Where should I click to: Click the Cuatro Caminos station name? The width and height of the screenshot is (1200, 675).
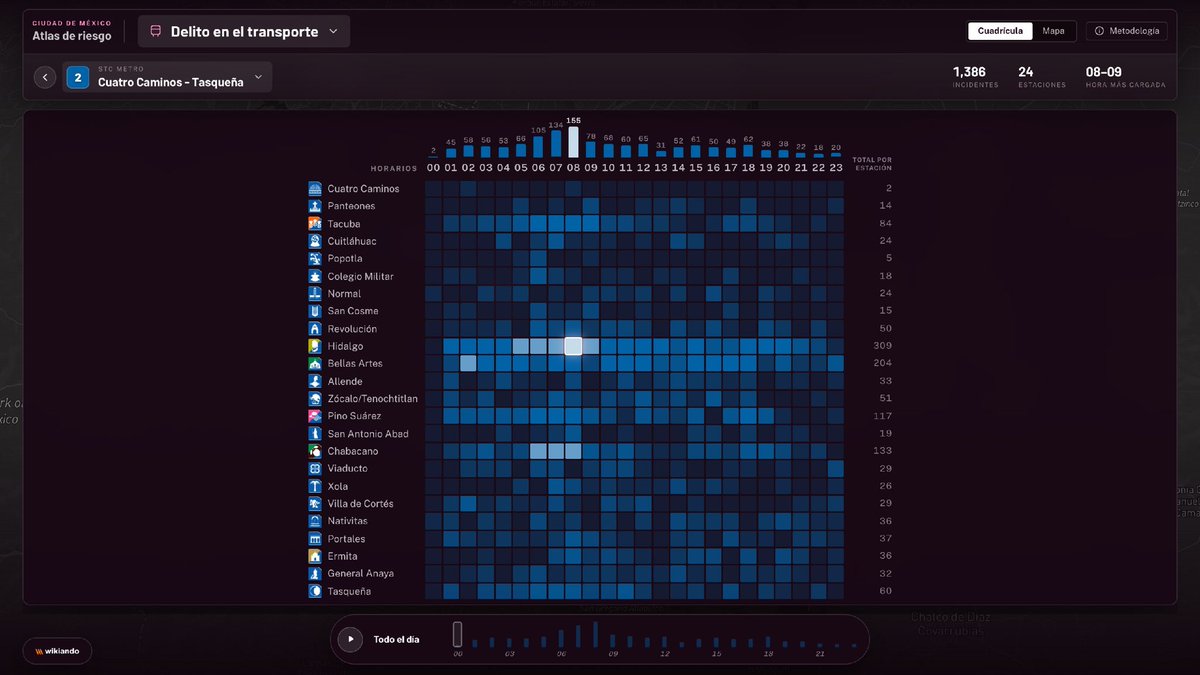coord(363,189)
